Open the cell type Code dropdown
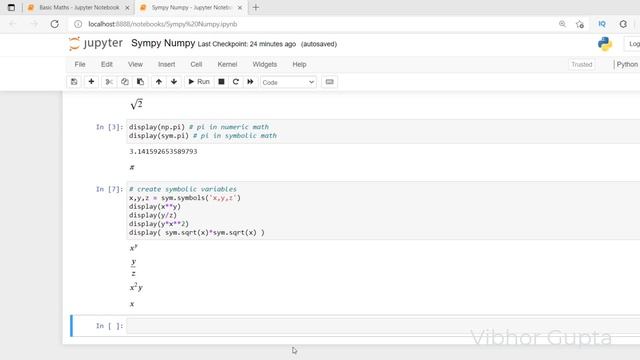640x360 pixels. tap(288, 82)
